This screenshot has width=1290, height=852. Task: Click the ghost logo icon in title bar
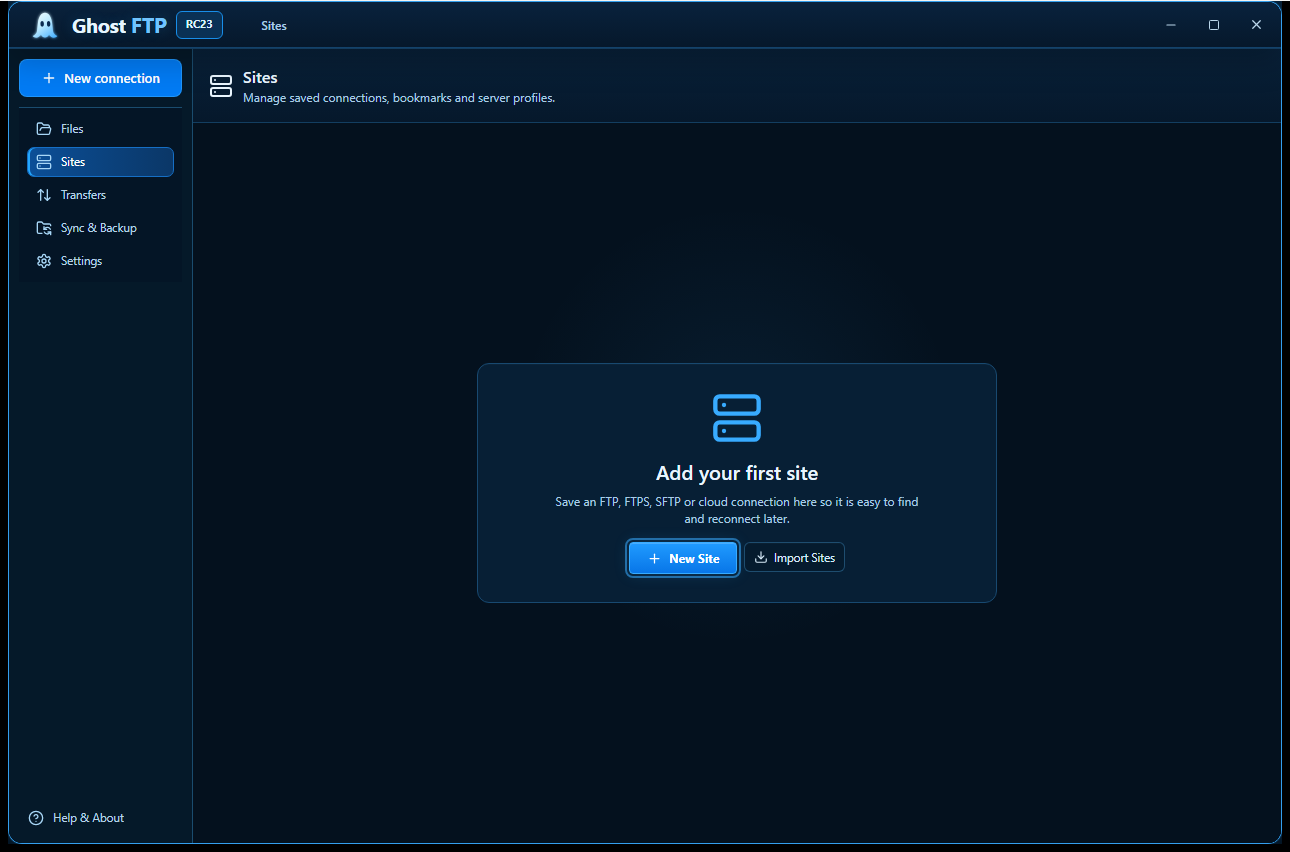point(45,25)
